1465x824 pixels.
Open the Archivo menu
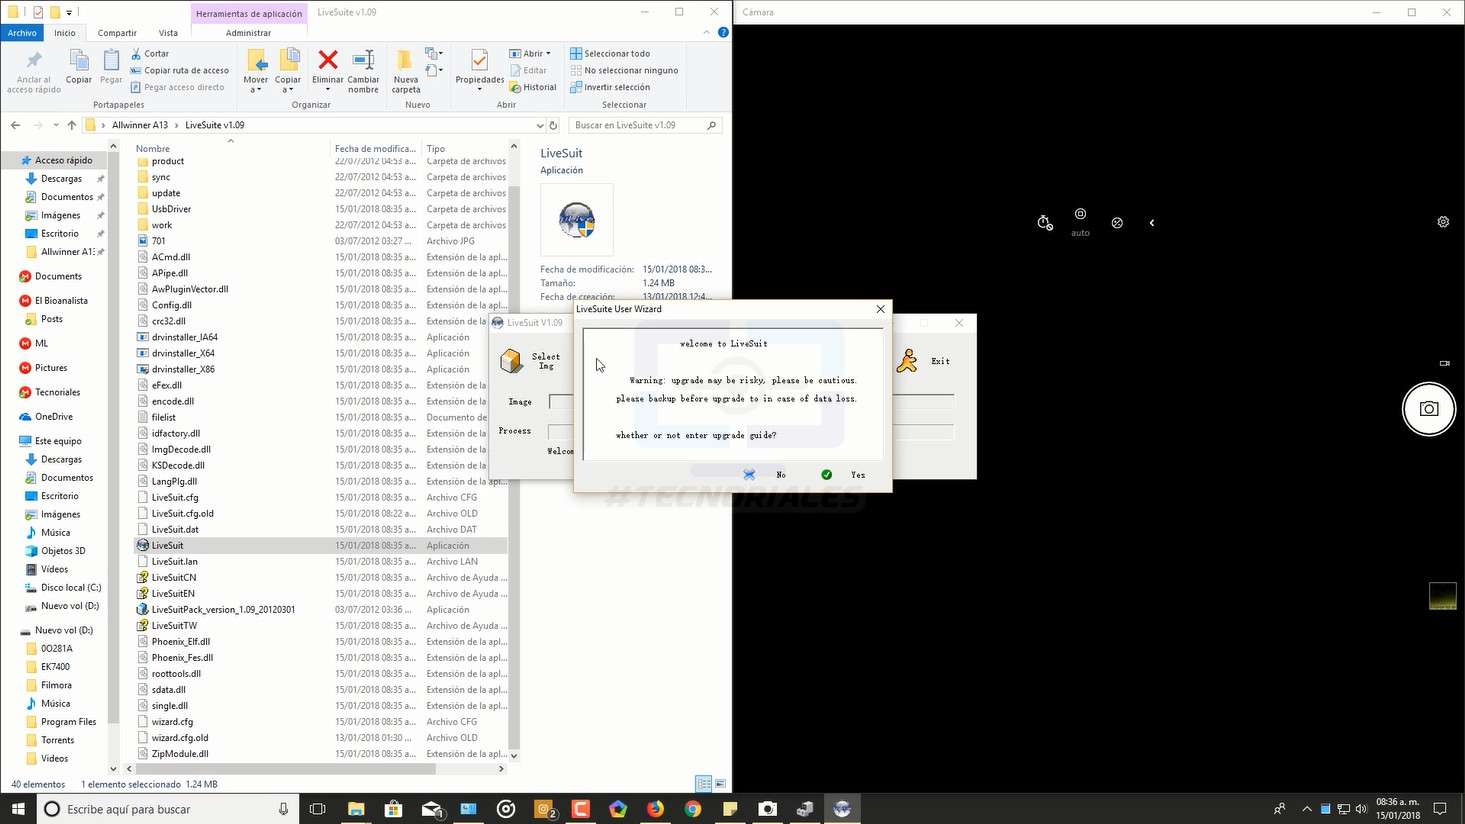(22, 33)
